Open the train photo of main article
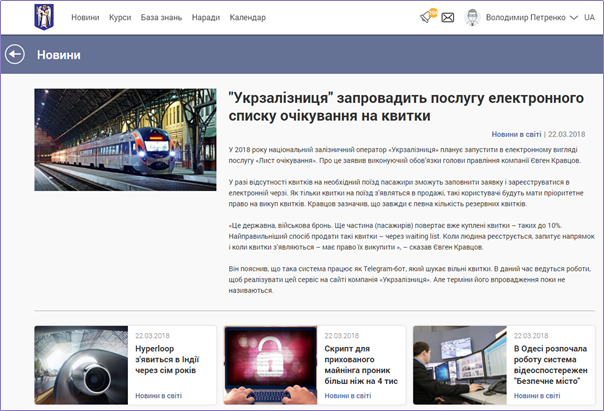Screen dimensions: 604x411 tap(125, 140)
